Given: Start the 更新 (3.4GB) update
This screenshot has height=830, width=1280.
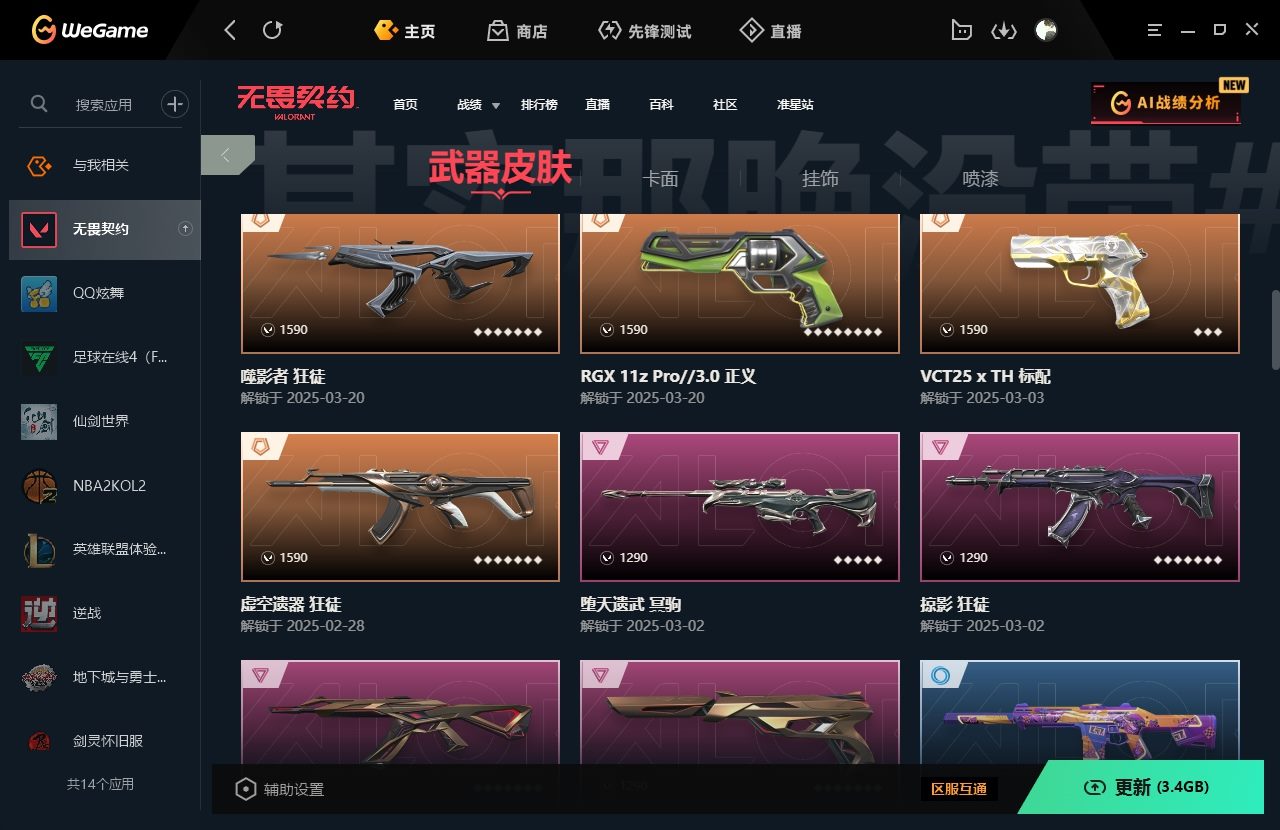Looking at the screenshot, I should 1148,787.
